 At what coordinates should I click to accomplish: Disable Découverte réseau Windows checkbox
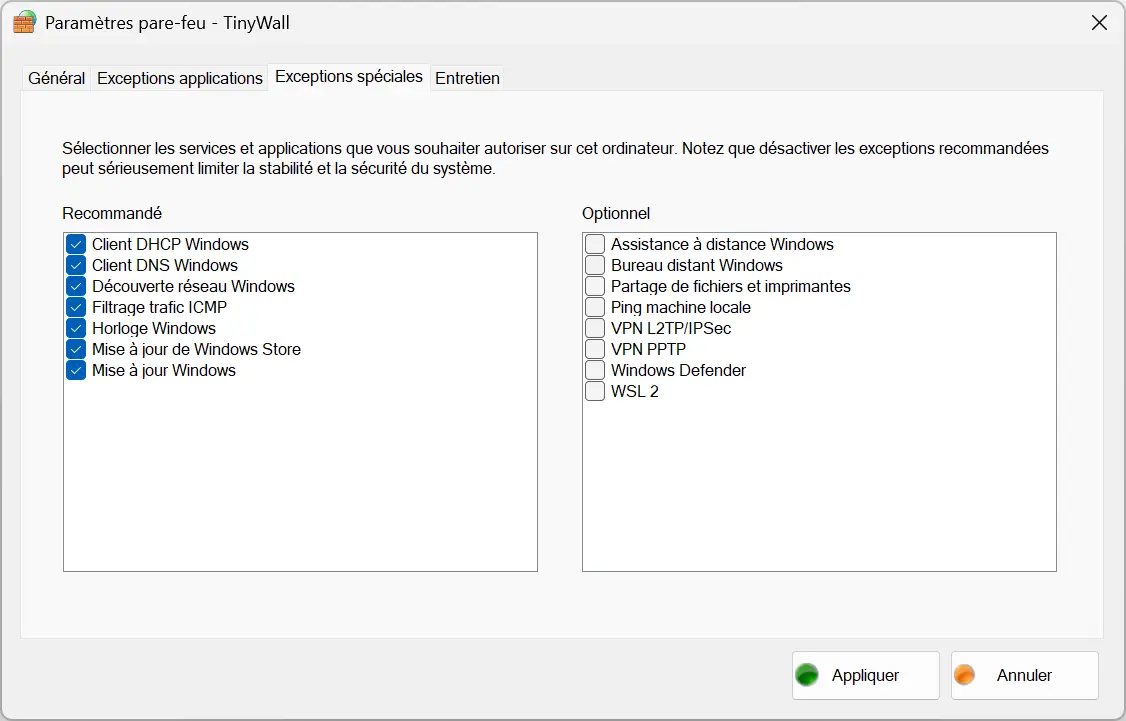click(x=76, y=287)
